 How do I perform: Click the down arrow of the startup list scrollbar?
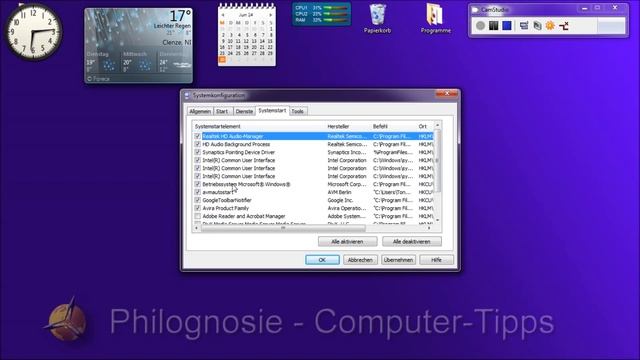point(438,220)
